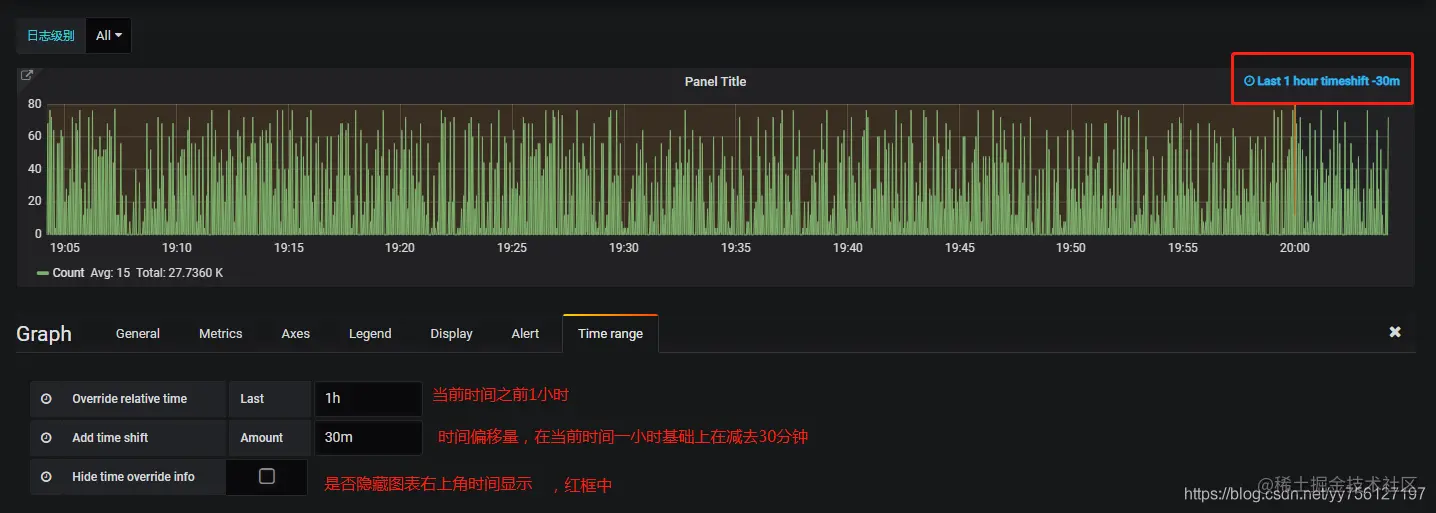Image resolution: width=1436 pixels, height=513 pixels.
Task: Click the 日志级别 variable label
Action: 51,35
